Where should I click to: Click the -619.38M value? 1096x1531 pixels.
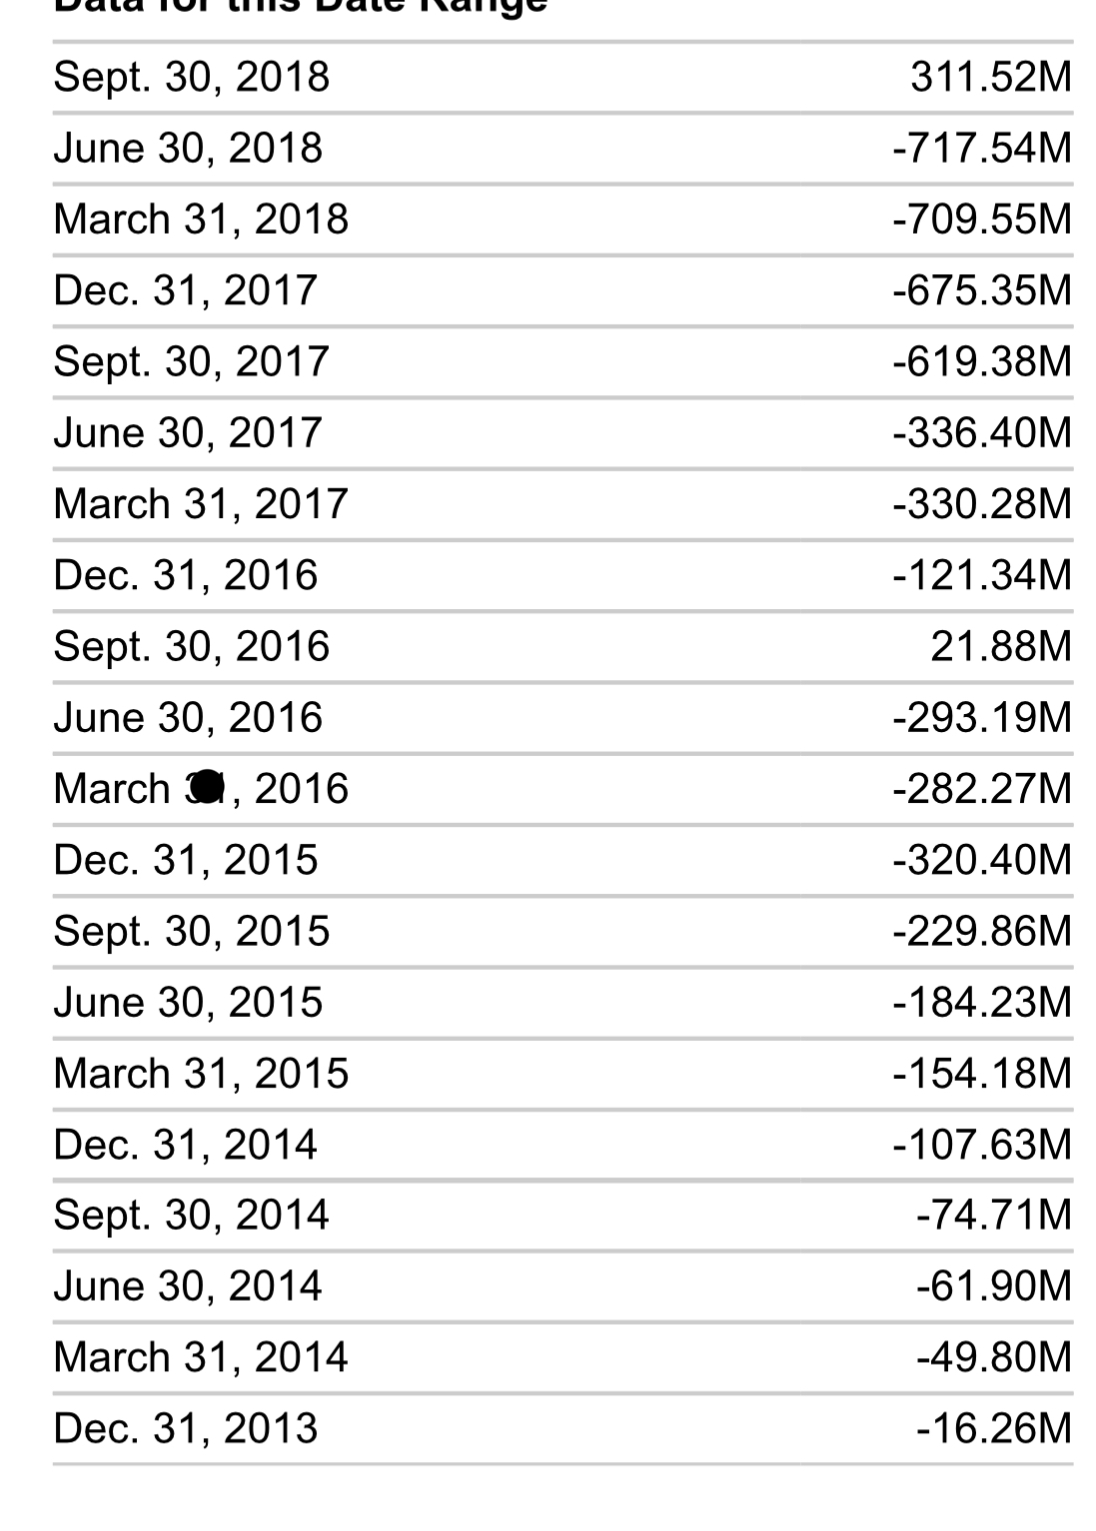982,361
